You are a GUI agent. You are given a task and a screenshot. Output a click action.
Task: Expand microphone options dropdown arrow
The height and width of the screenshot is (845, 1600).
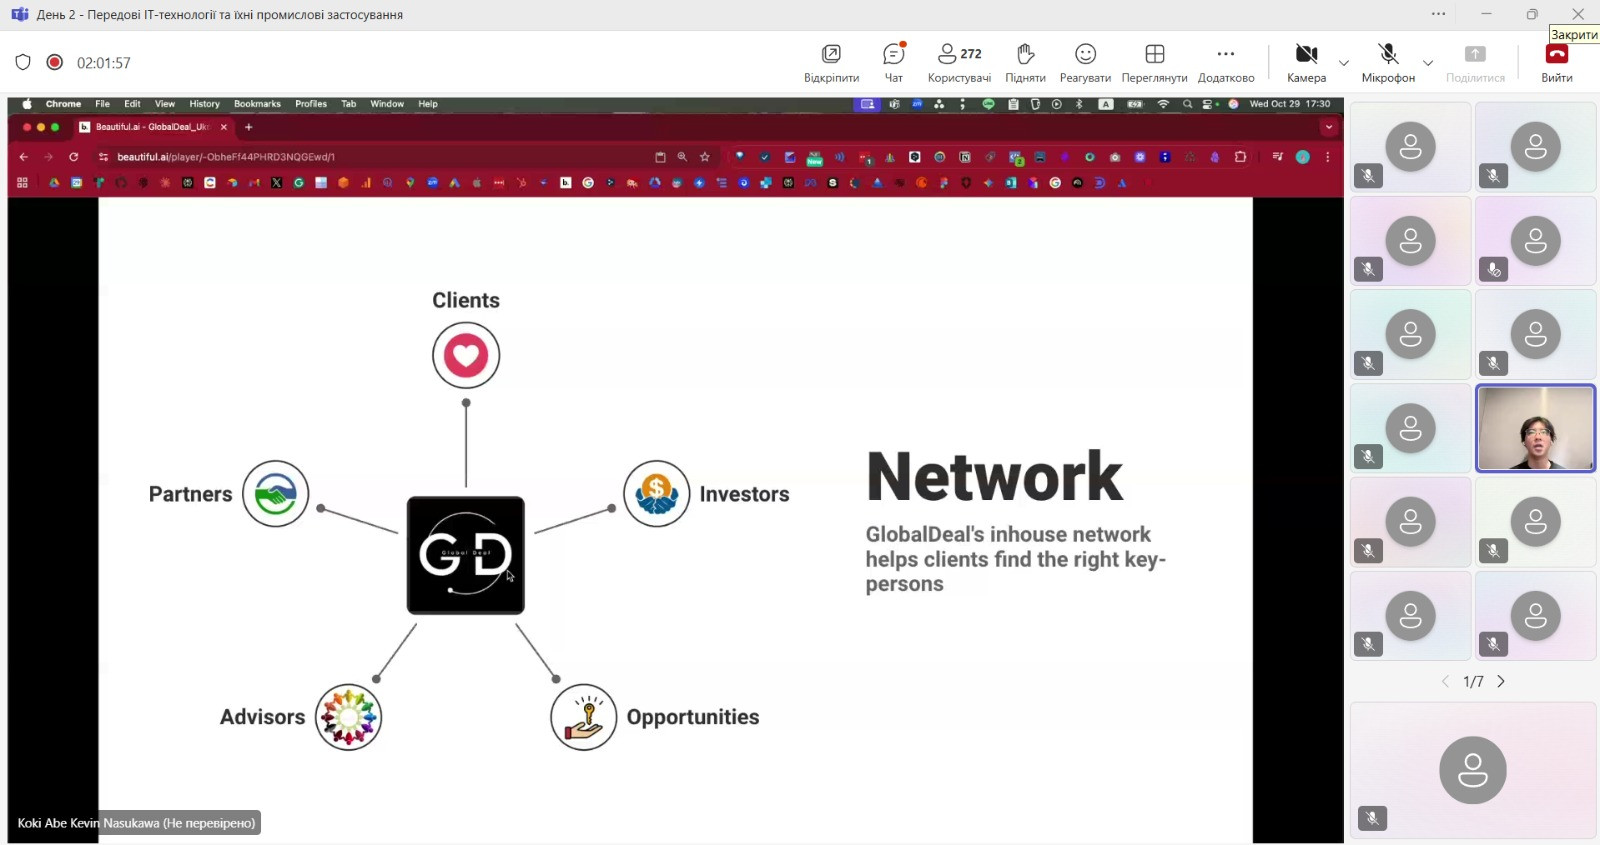(x=1428, y=63)
